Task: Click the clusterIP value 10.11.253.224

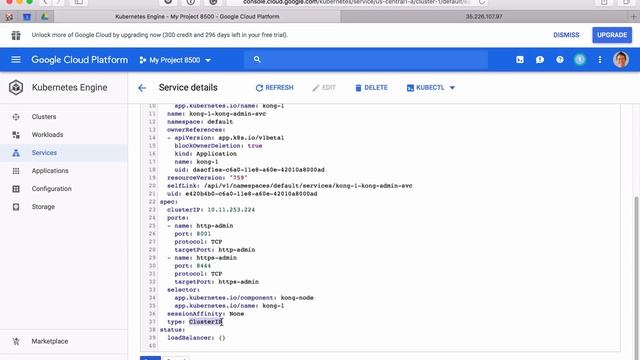Action: 231,210
